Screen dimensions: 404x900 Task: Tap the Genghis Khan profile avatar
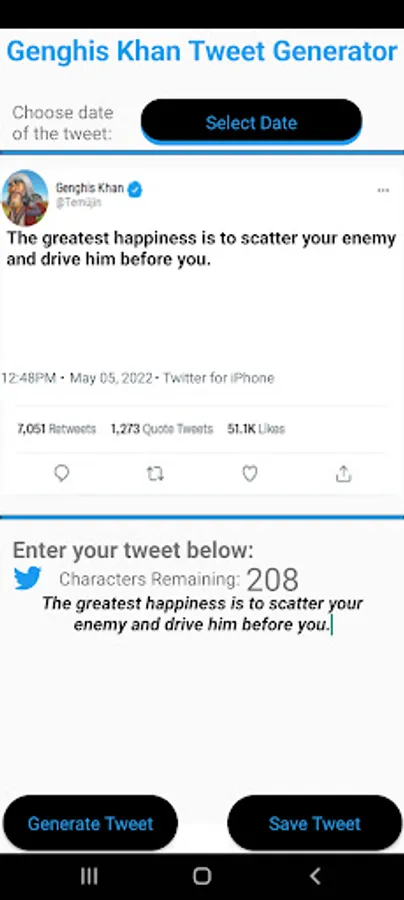point(25,198)
